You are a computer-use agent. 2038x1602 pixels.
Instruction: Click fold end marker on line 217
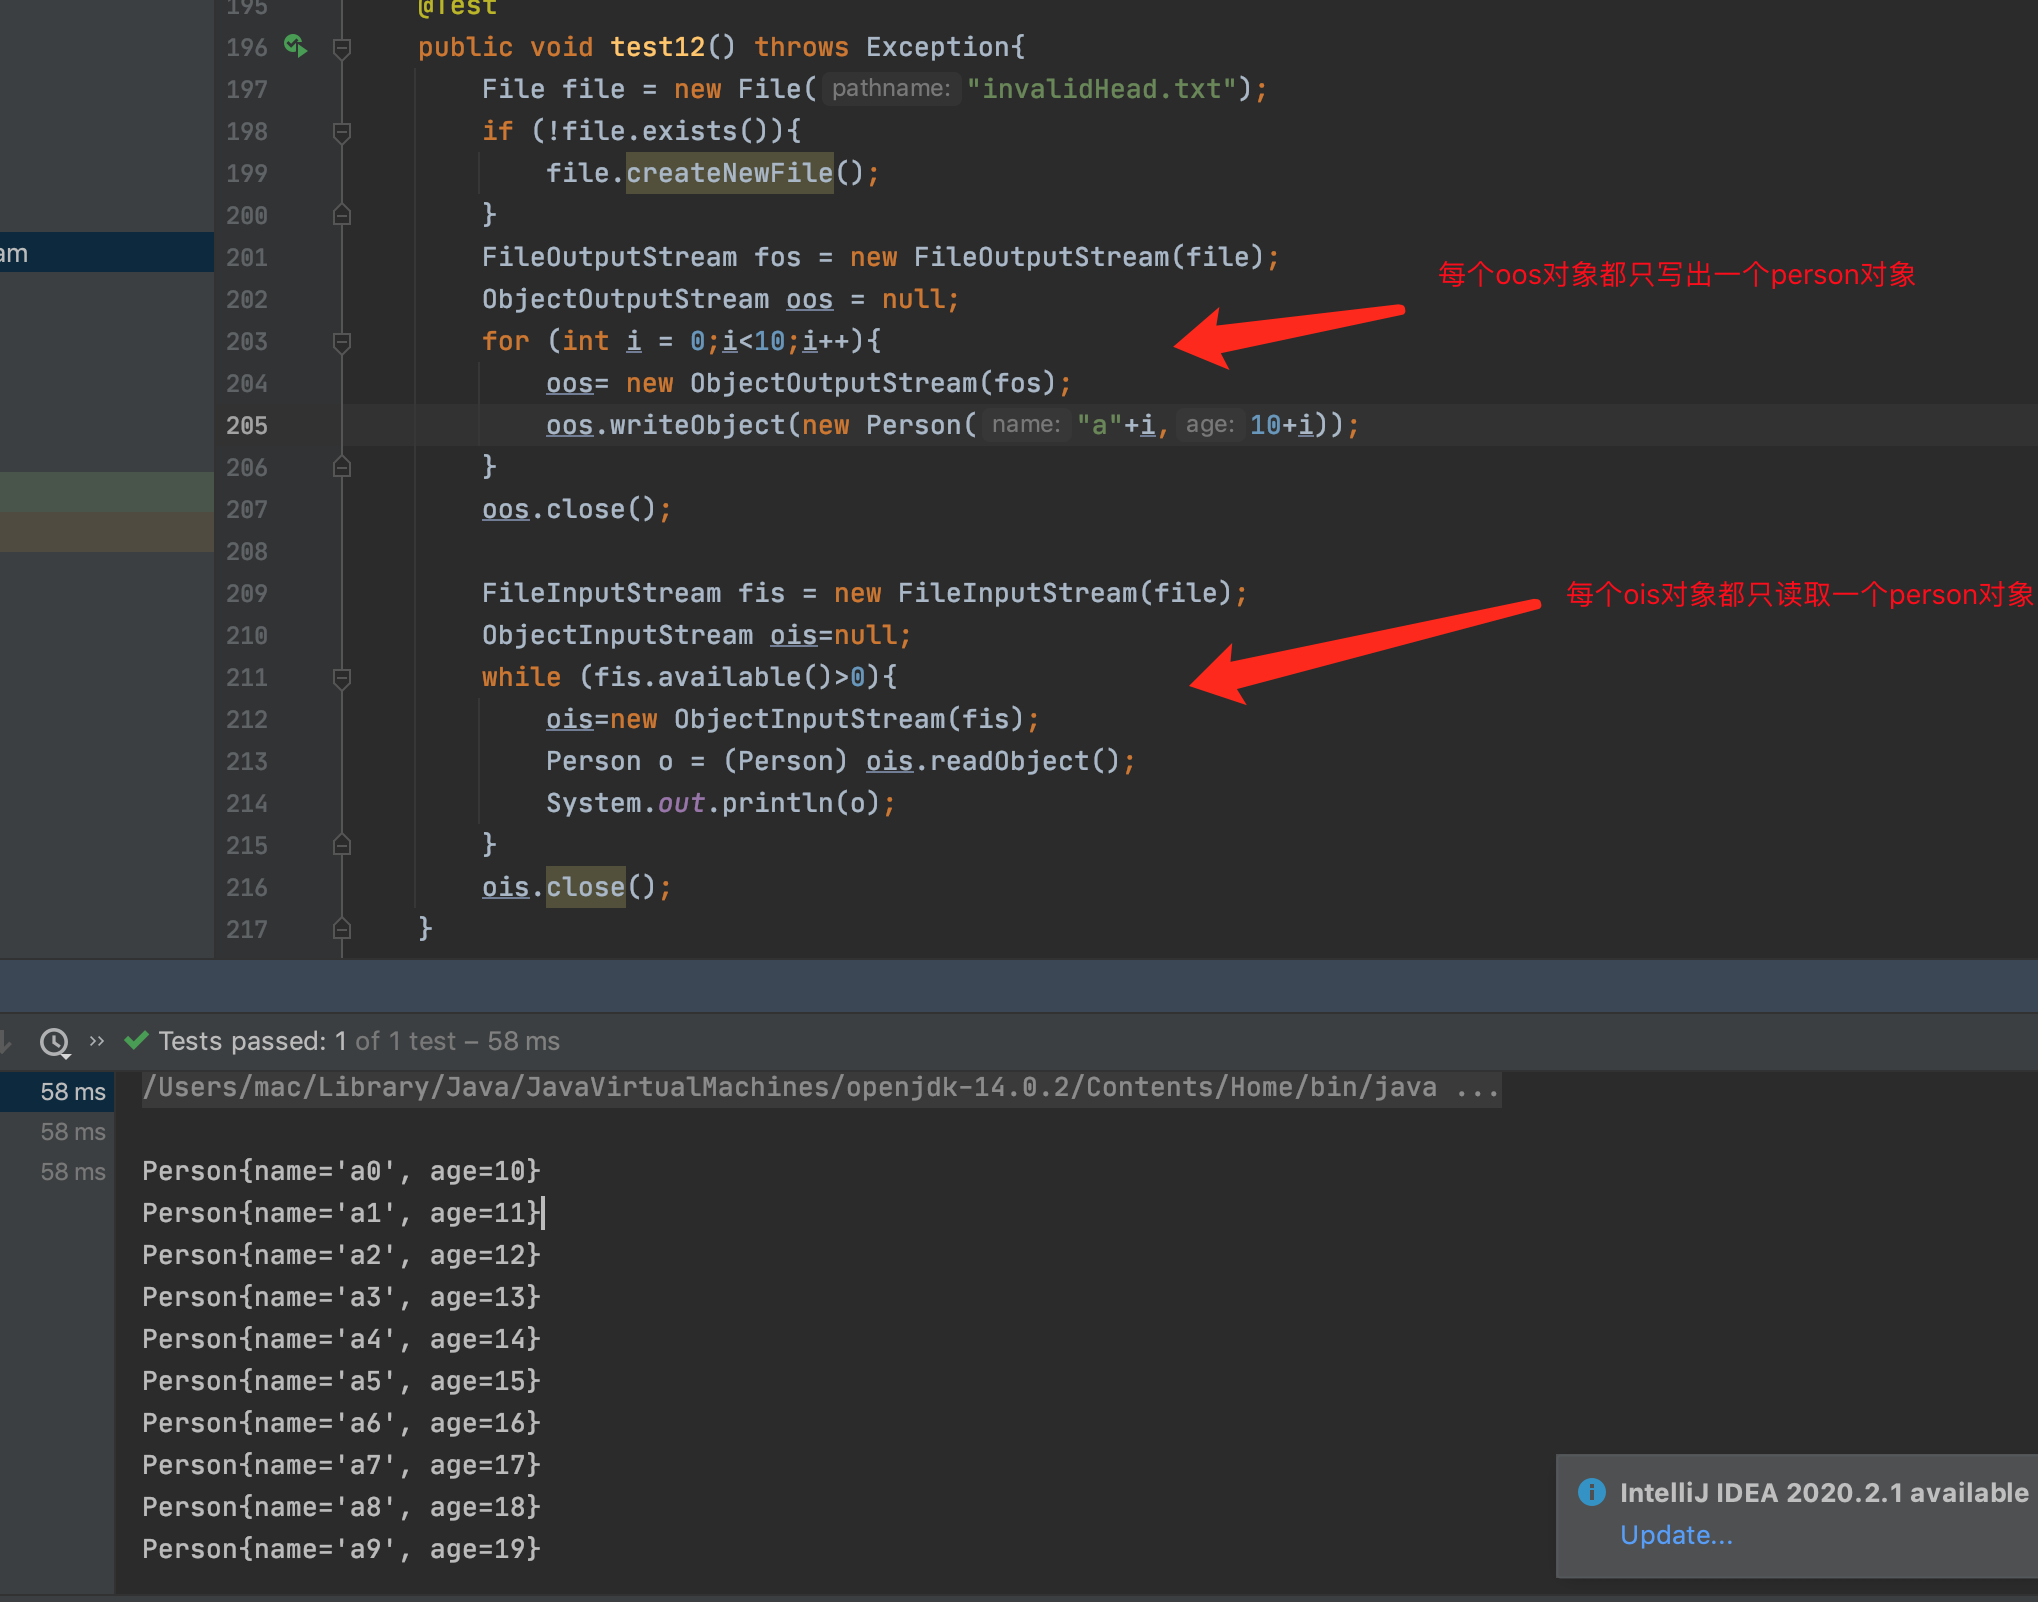pos(341,930)
